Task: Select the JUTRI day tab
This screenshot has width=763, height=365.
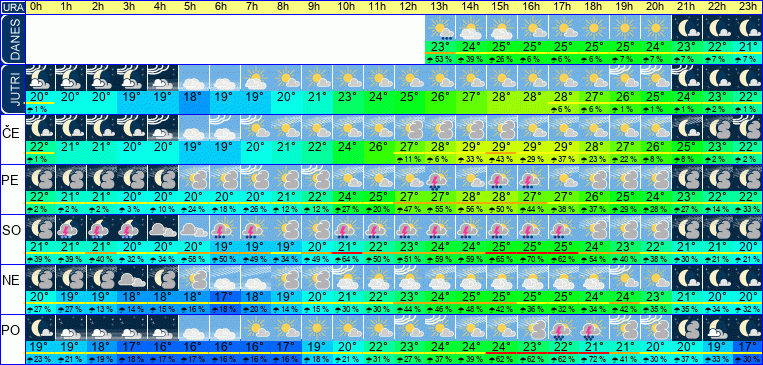Action: click(13, 90)
